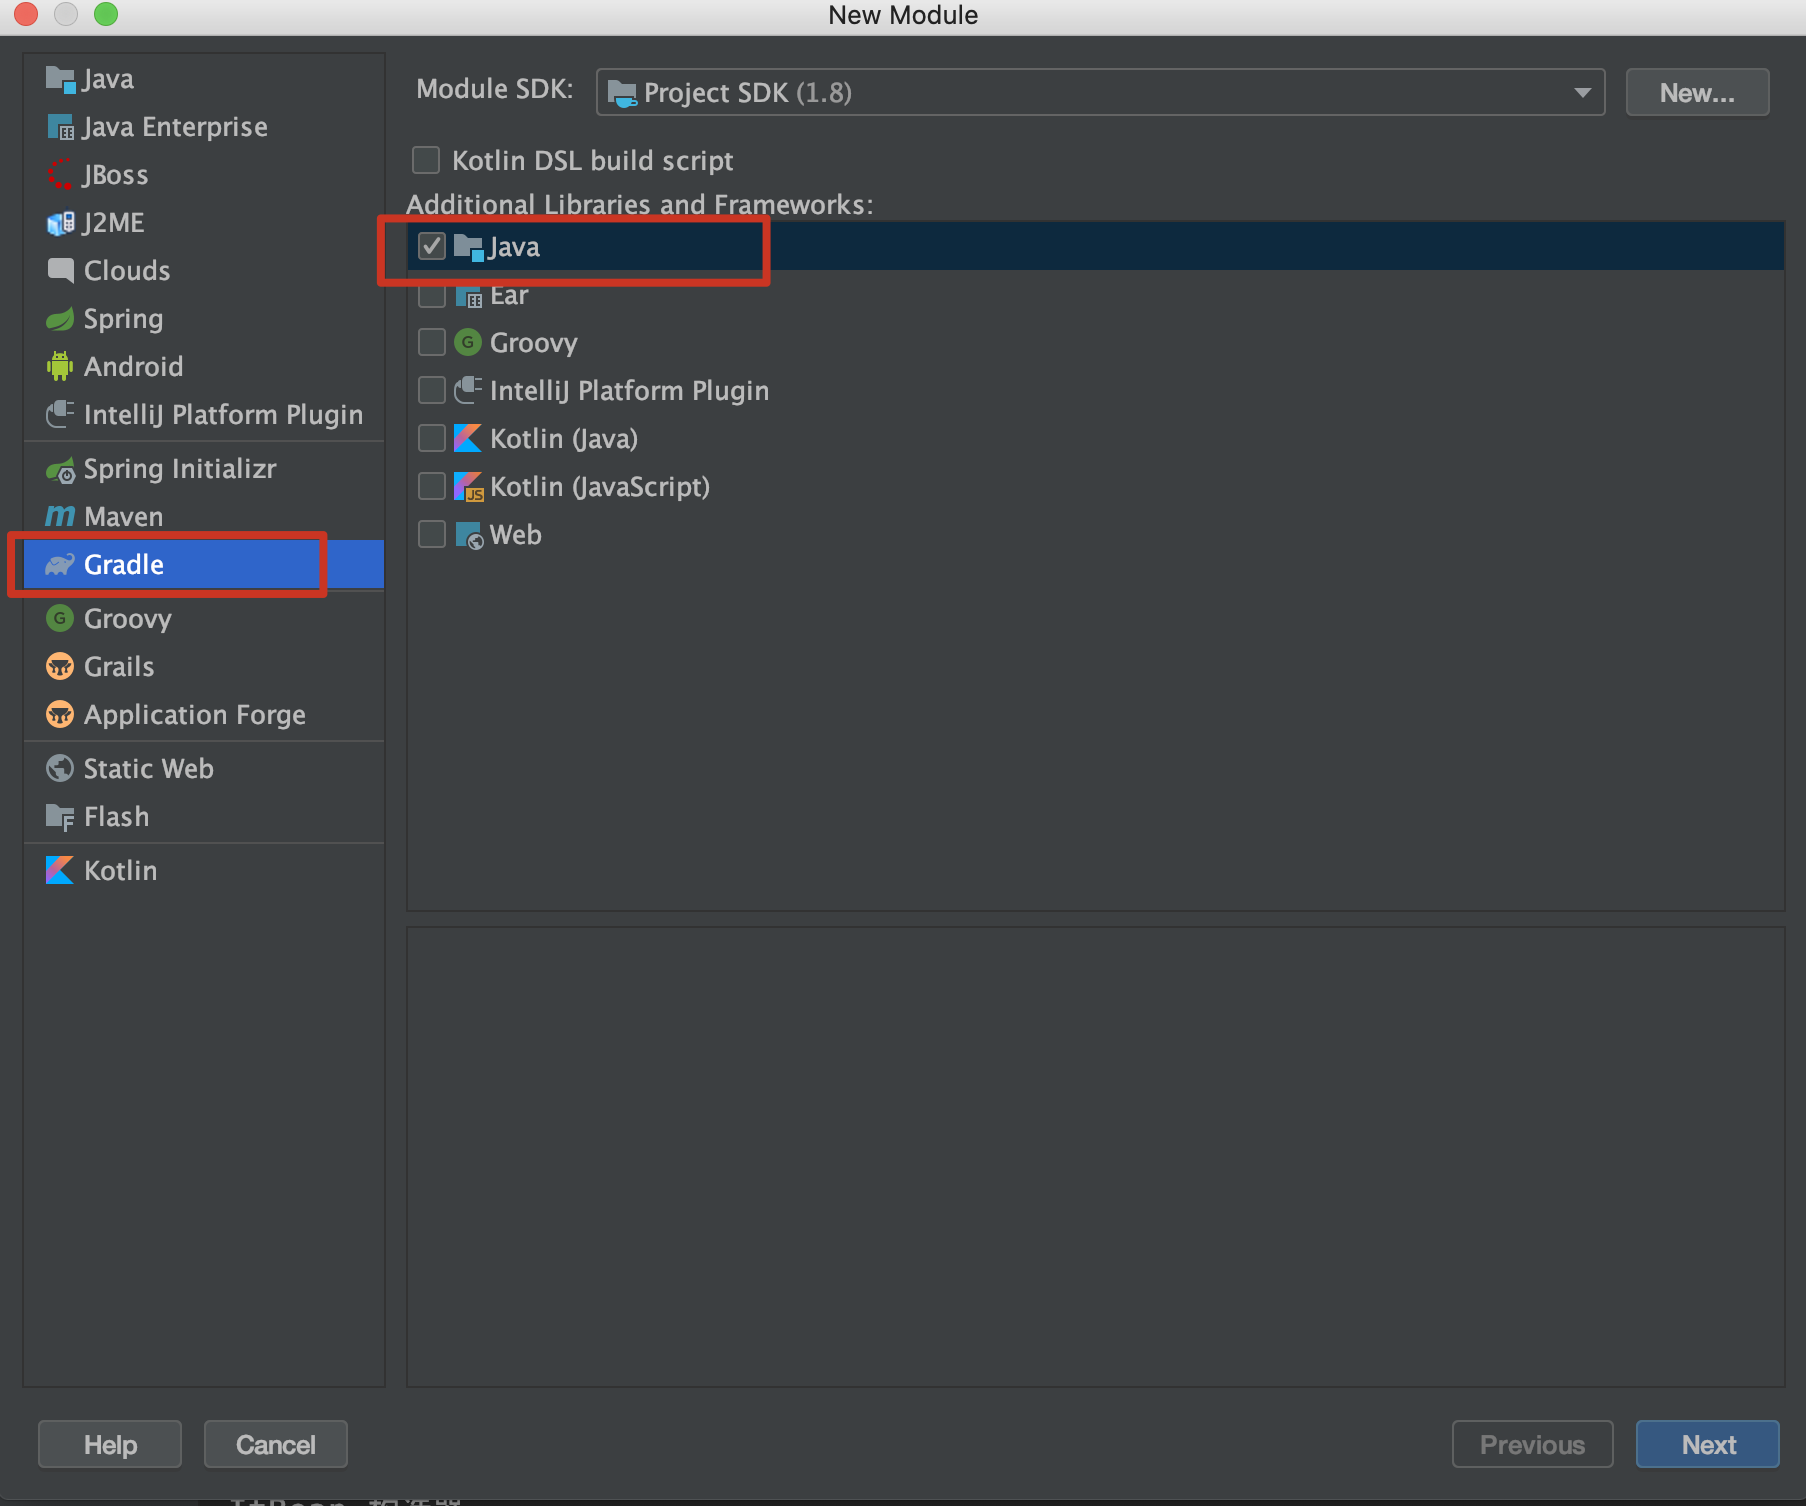Click the Java Enterprise label text
This screenshot has height=1506, width=1806.
point(175,127)
